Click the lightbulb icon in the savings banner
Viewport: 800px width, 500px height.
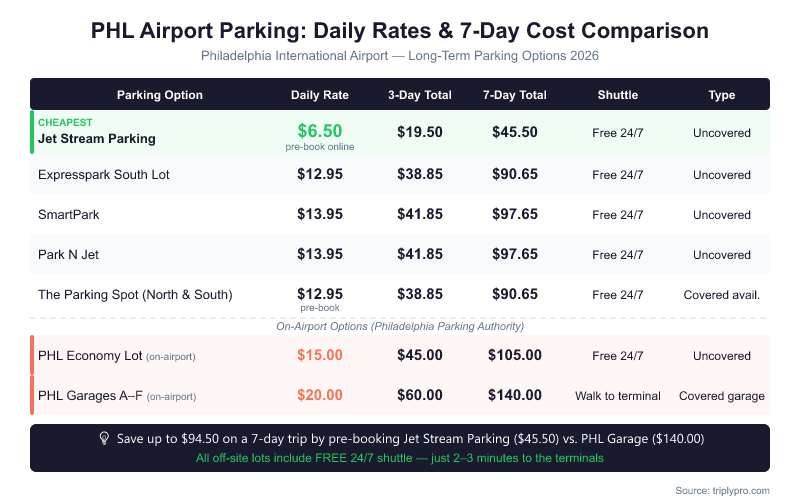[104, 438]
